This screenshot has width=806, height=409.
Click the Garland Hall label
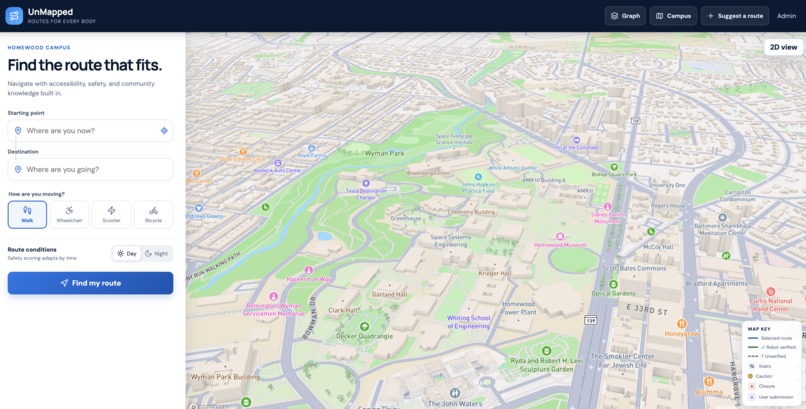point(390,294)
